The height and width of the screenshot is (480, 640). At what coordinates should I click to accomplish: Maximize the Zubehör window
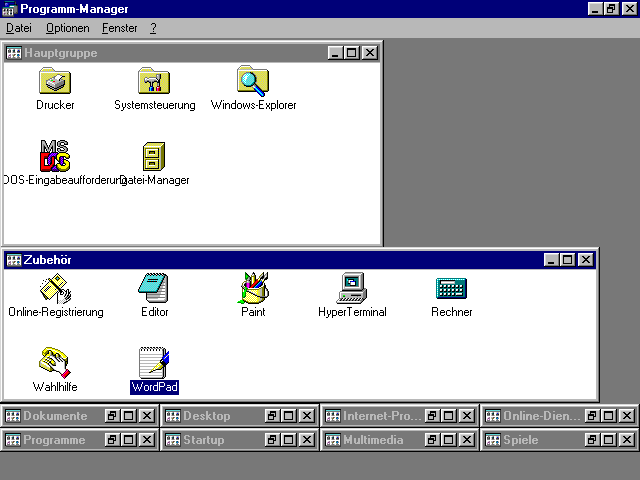click(567, 260)
